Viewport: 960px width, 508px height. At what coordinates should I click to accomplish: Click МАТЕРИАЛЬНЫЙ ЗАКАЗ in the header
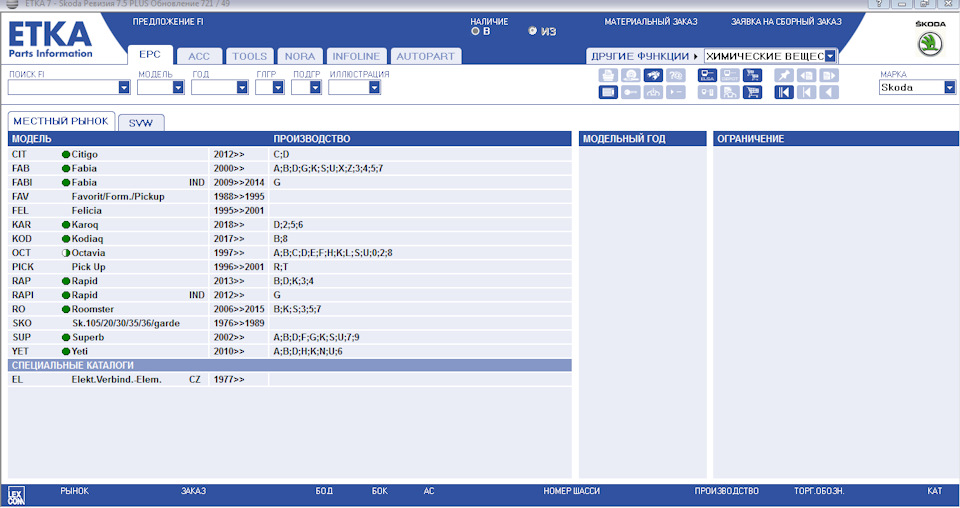(x=651, y=22)
